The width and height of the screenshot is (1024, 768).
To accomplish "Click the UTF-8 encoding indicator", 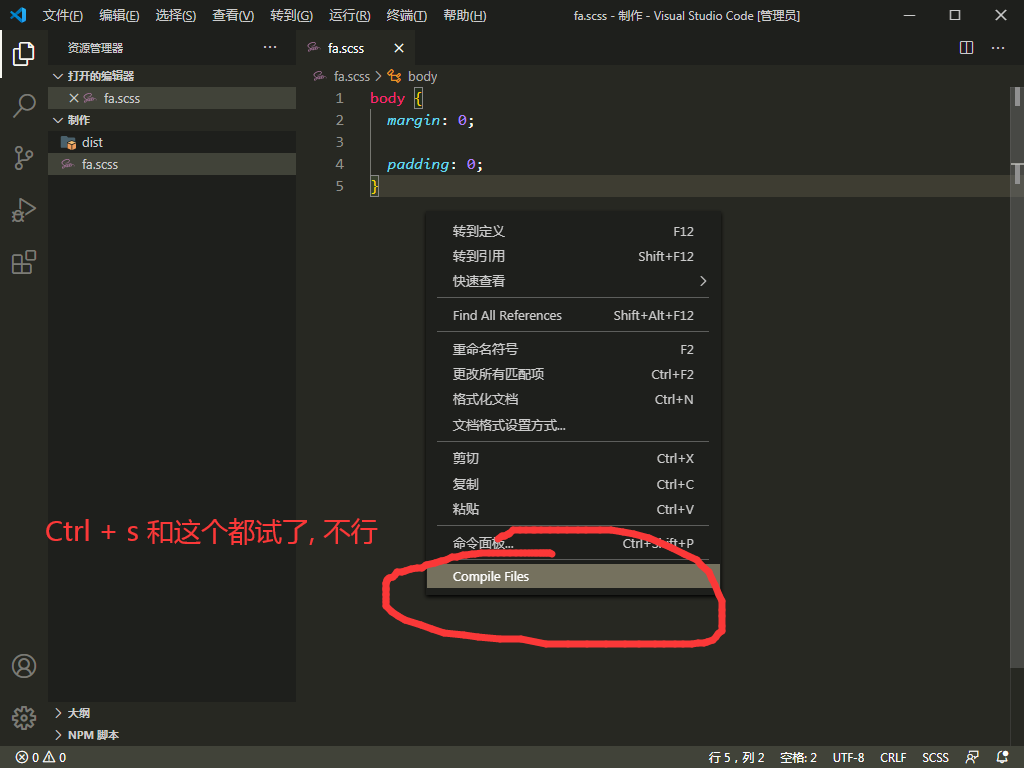I will 848,758.
